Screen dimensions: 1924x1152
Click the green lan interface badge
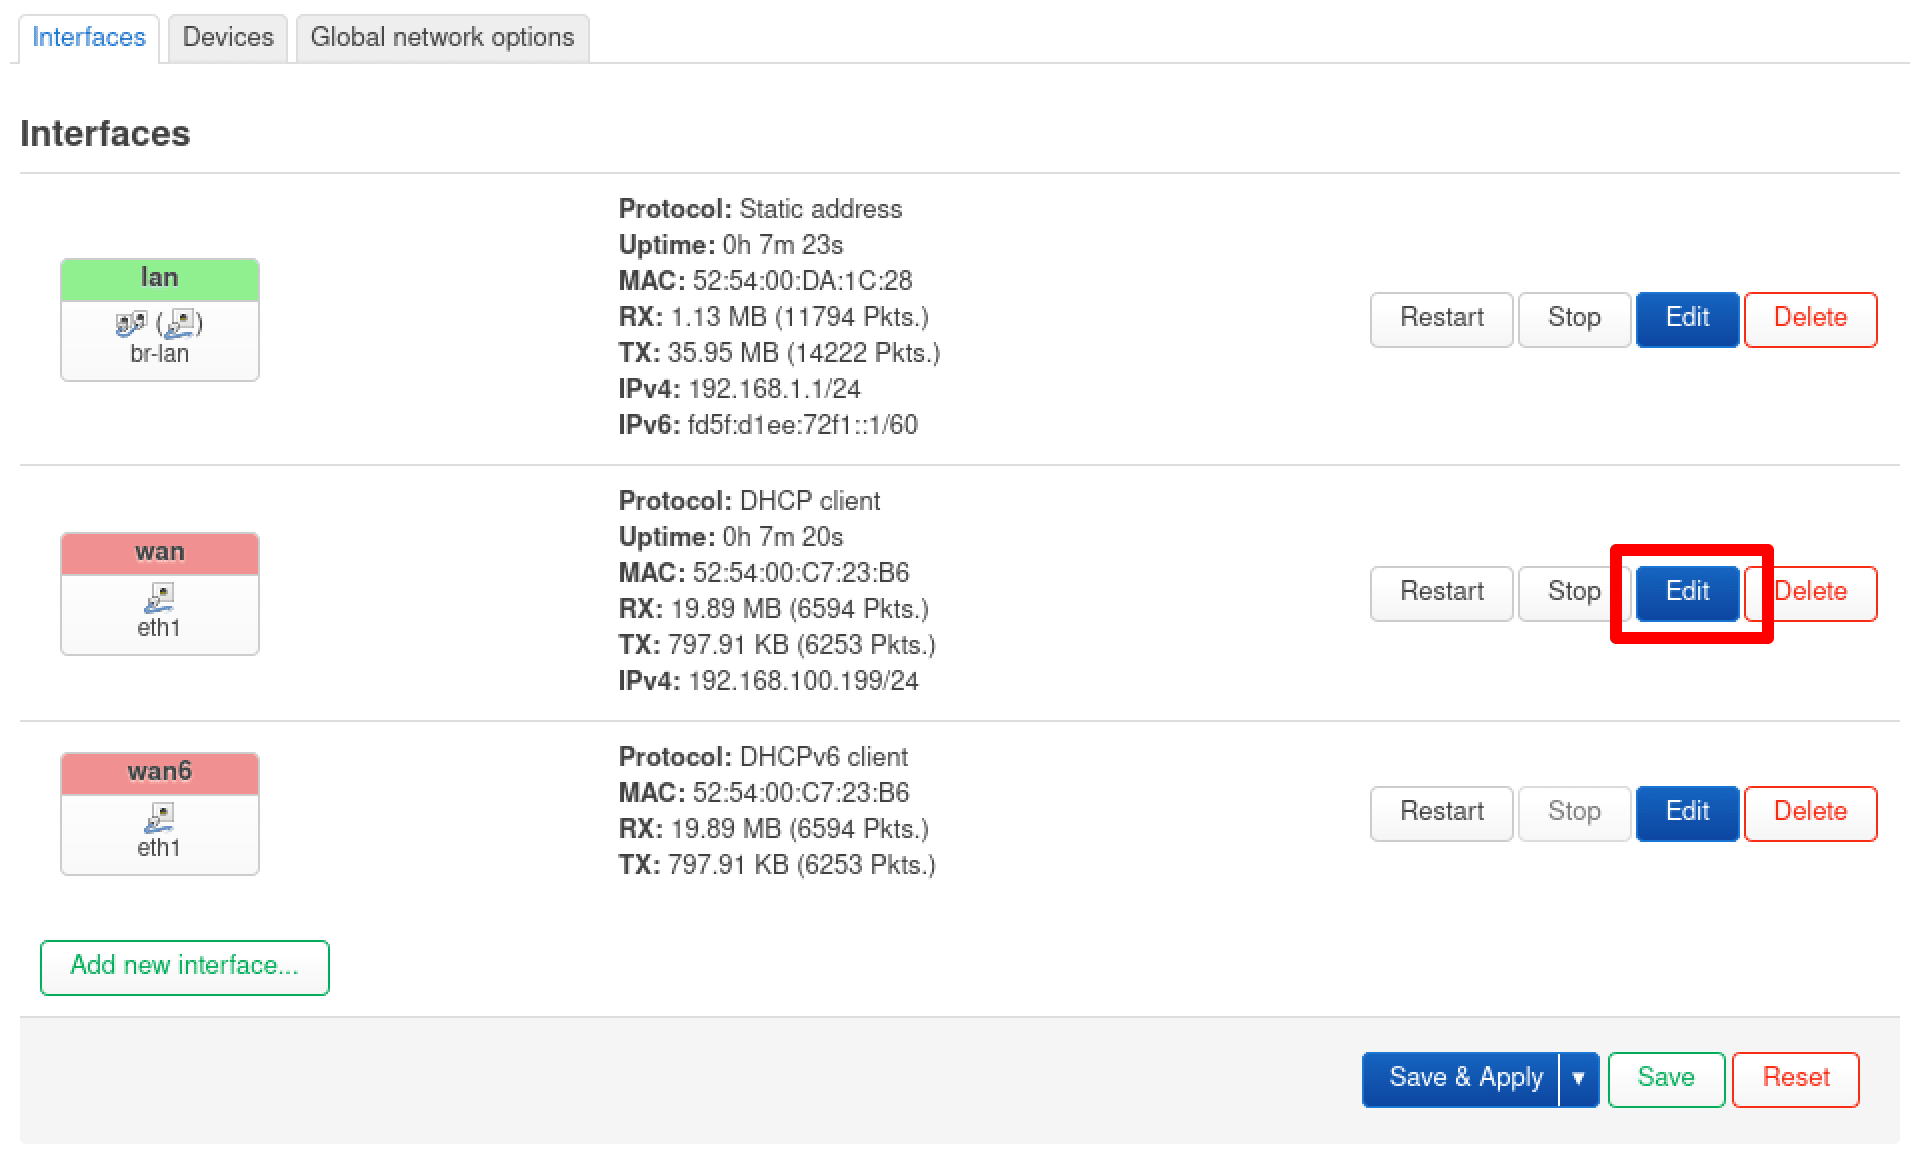160,279
